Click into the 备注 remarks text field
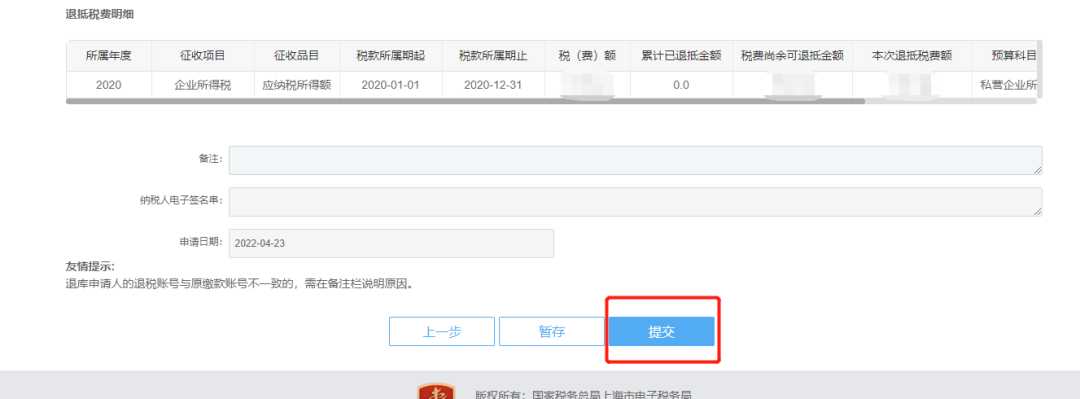 635,160
